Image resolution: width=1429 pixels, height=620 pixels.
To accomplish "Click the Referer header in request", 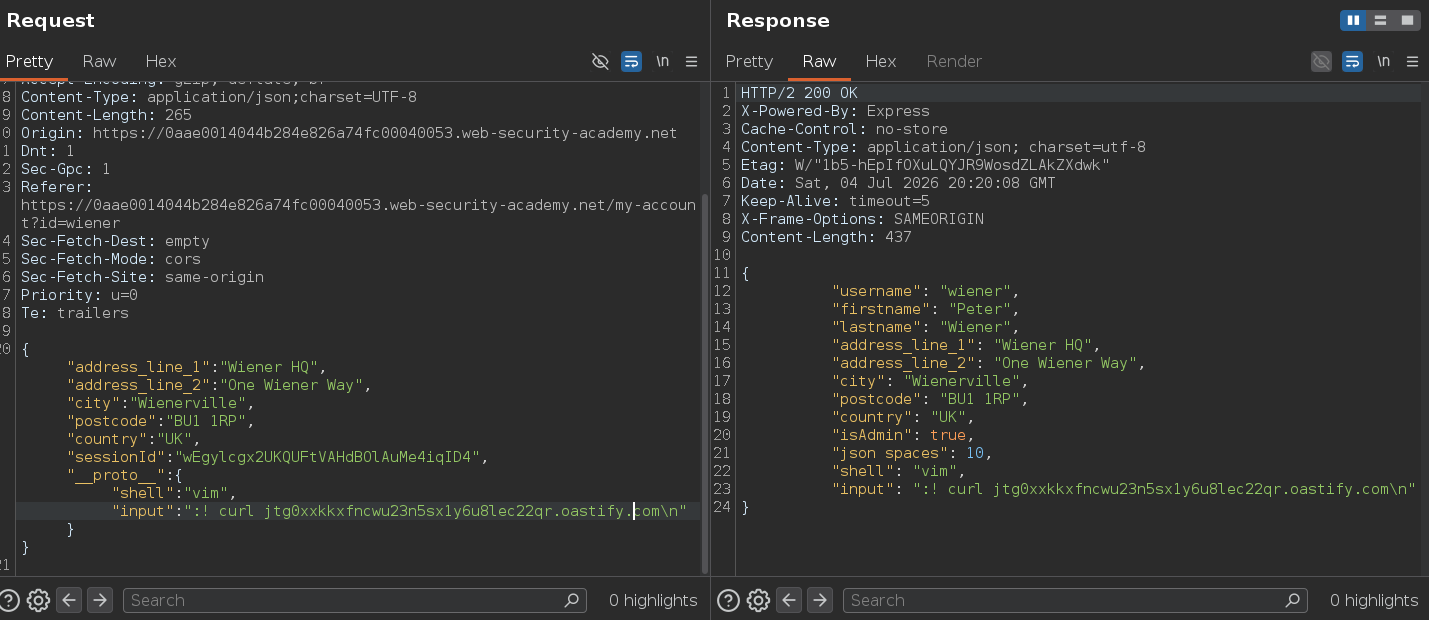I will coord(56,187).
